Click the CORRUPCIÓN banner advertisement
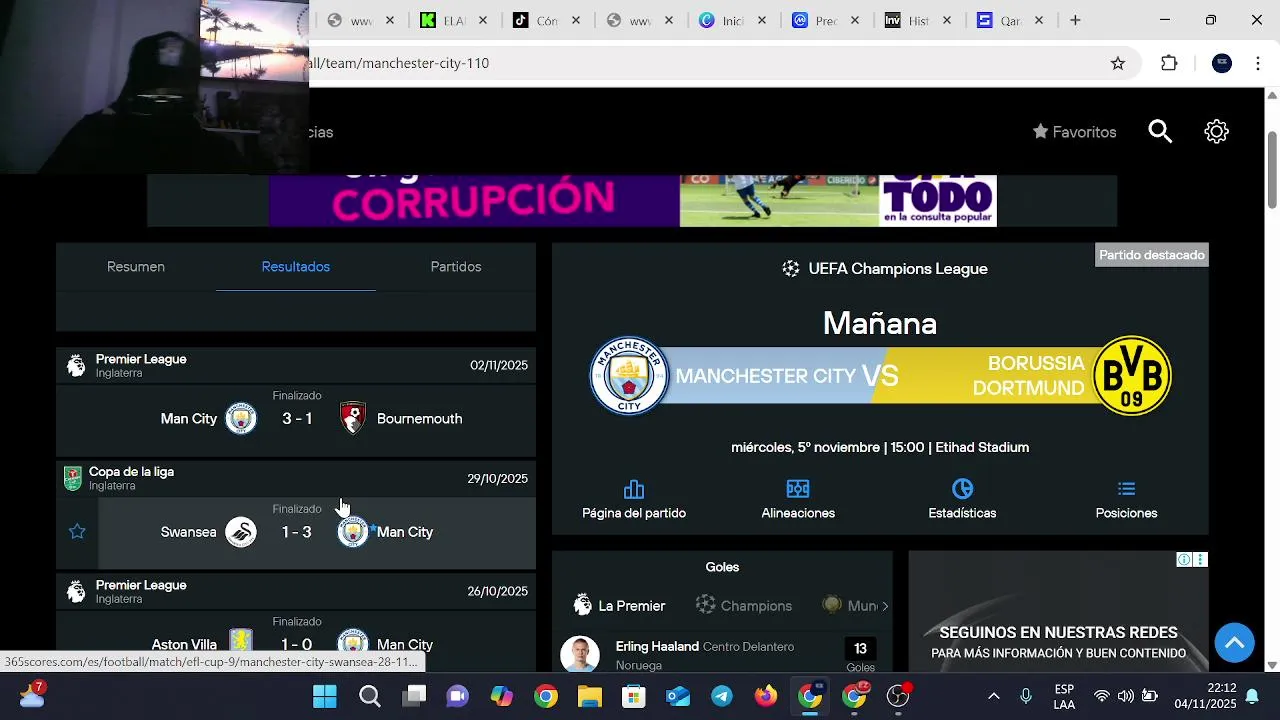The height and width of the screenshot is (720, 1280). pyautogui.click(x=632, y=201)
